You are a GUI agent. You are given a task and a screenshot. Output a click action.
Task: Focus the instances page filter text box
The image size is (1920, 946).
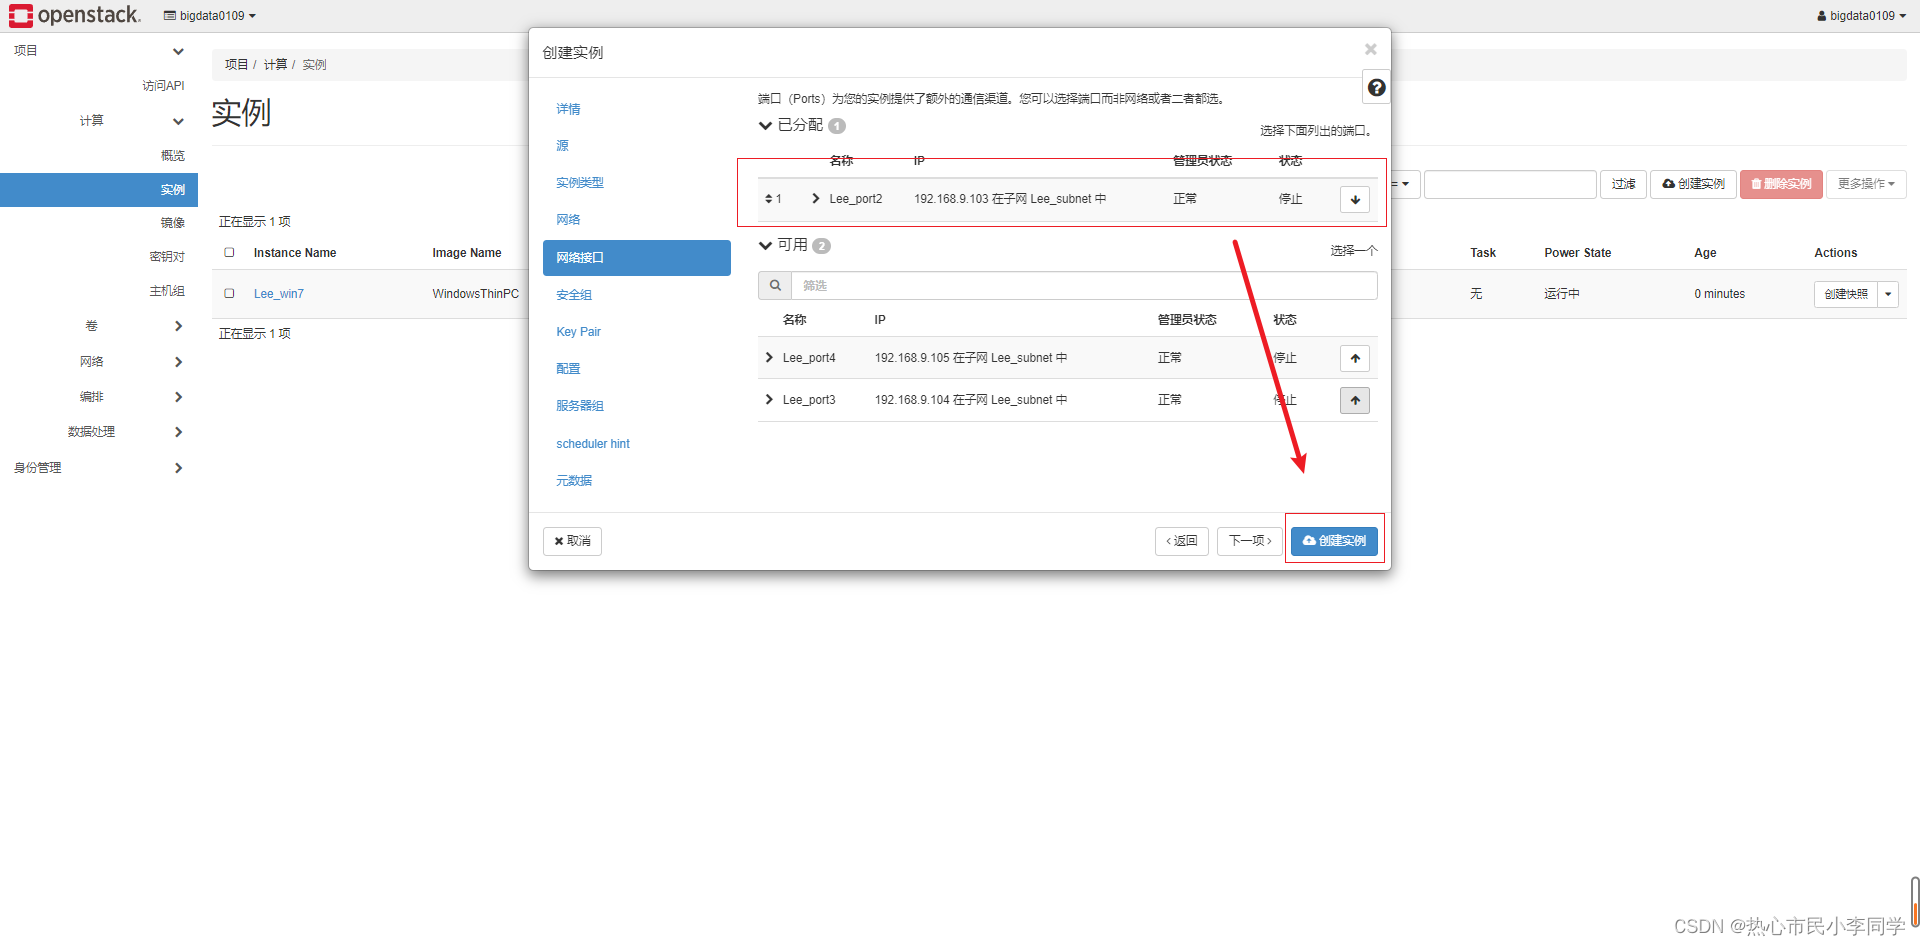click(x=1510, y=184)
